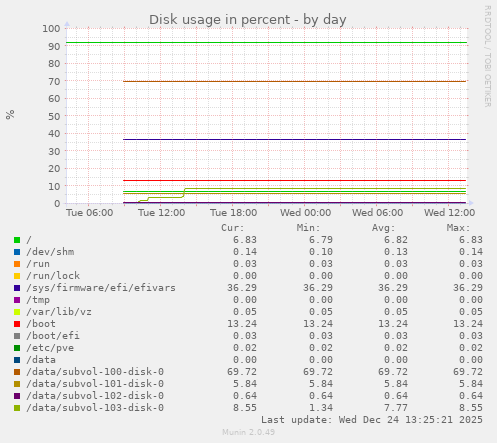This screenshot has height=443, width=497.
Task: Click the Cur value 69.72 for subvol-100-disk-0
Action: (242, 372)
